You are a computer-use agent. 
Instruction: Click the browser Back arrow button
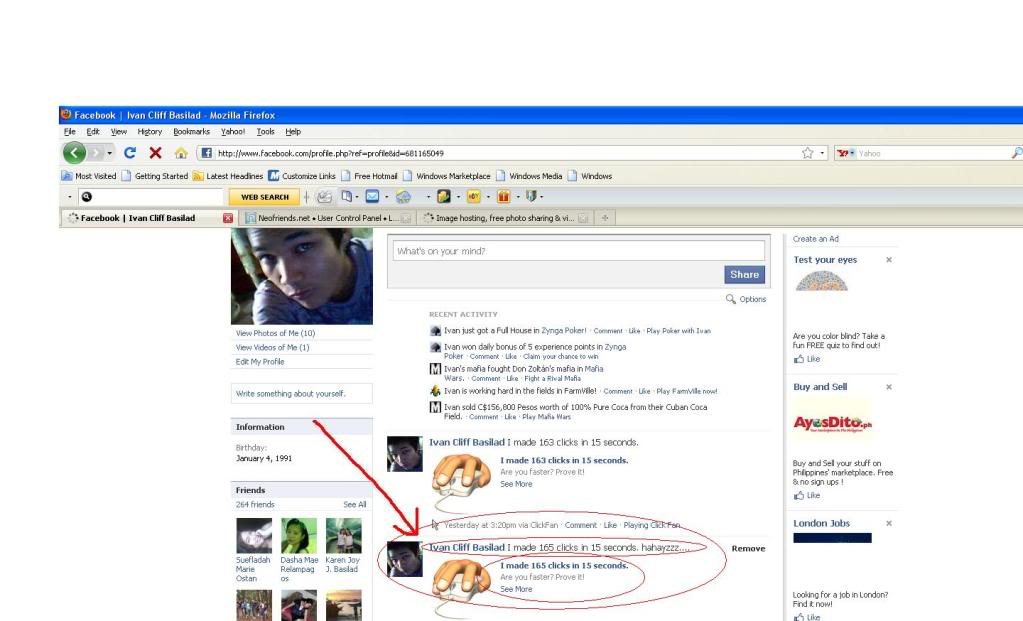click(75, 153)
